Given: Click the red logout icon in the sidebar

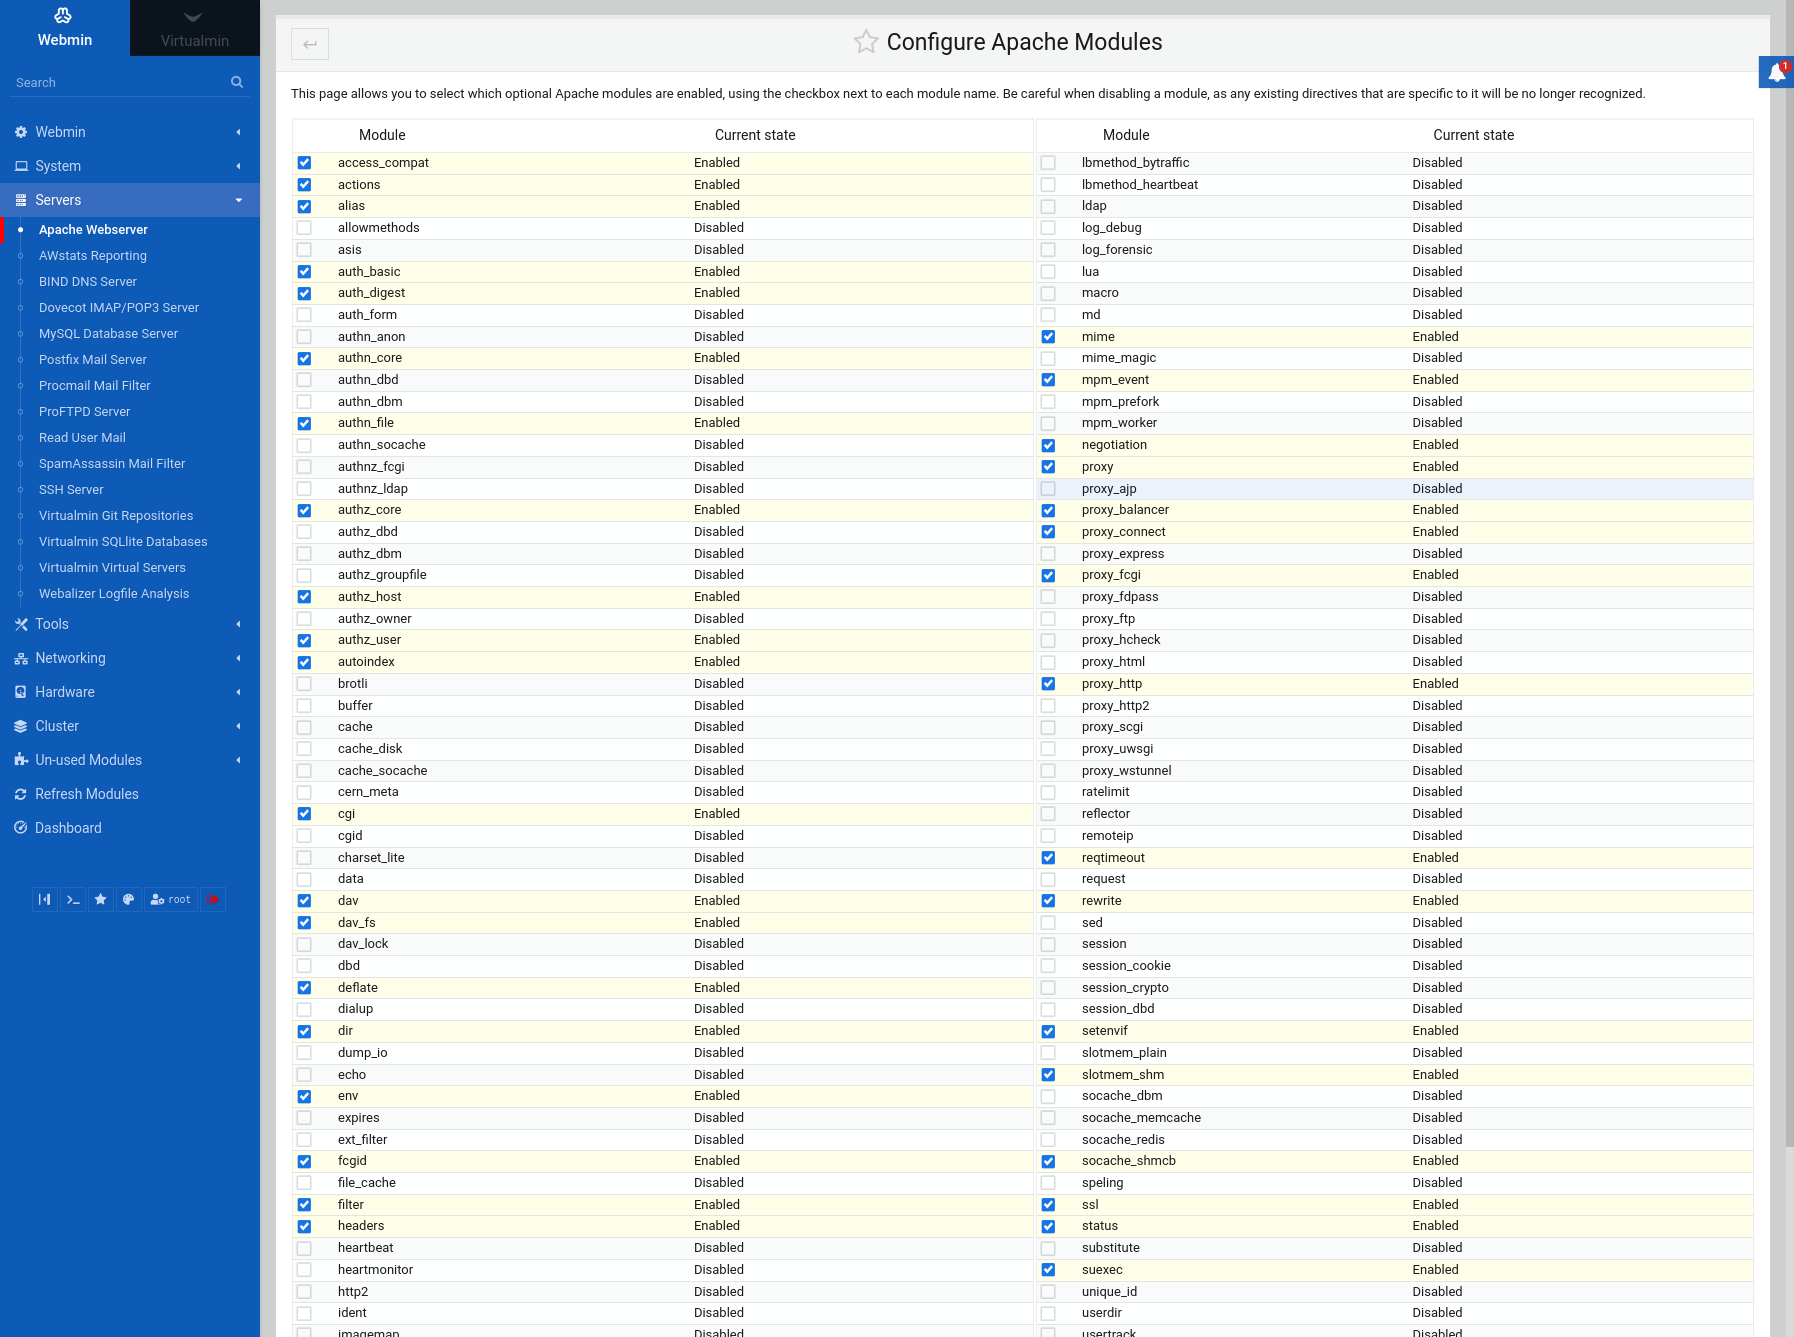Looking at the screenshot, I should [x=213, y=899].
